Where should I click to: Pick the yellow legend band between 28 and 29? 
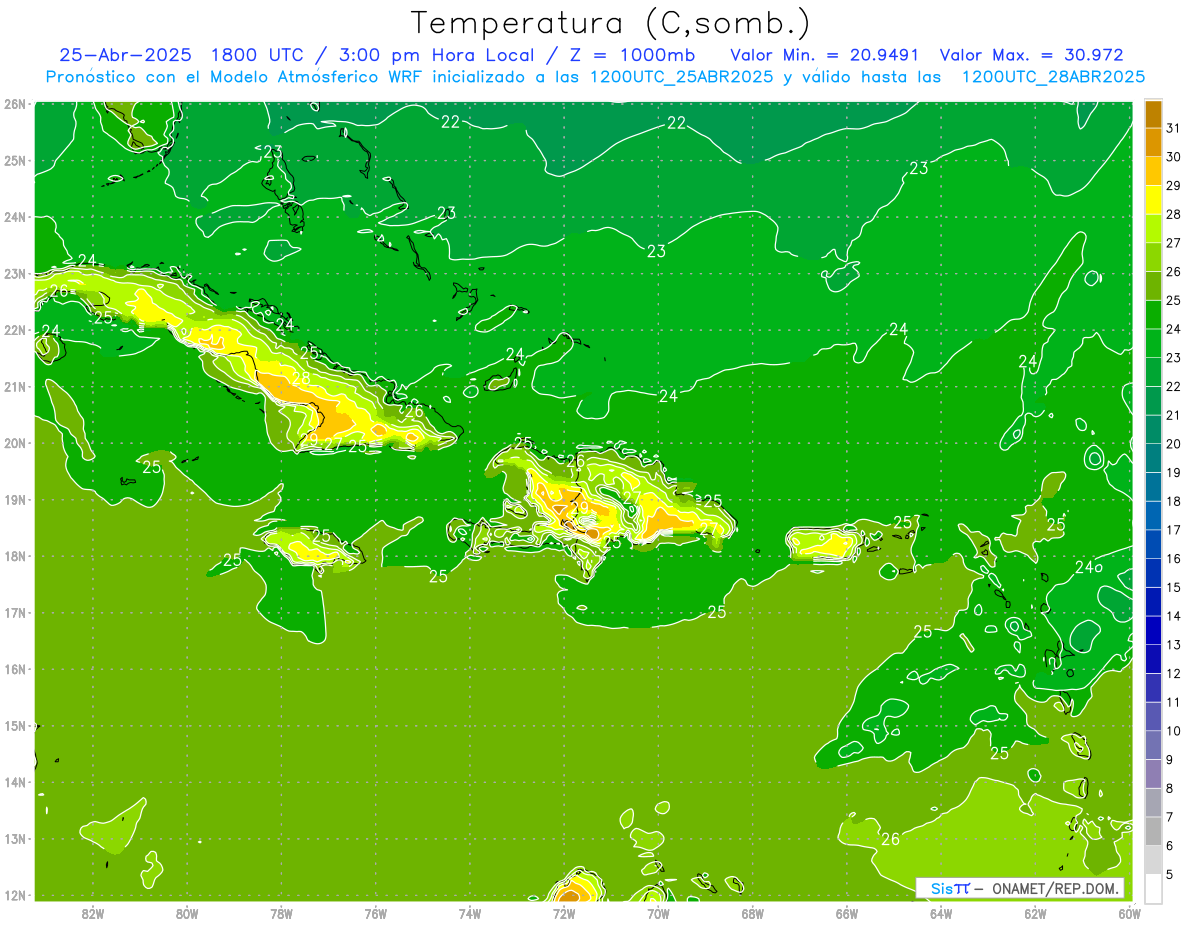tap(1153, 200)
